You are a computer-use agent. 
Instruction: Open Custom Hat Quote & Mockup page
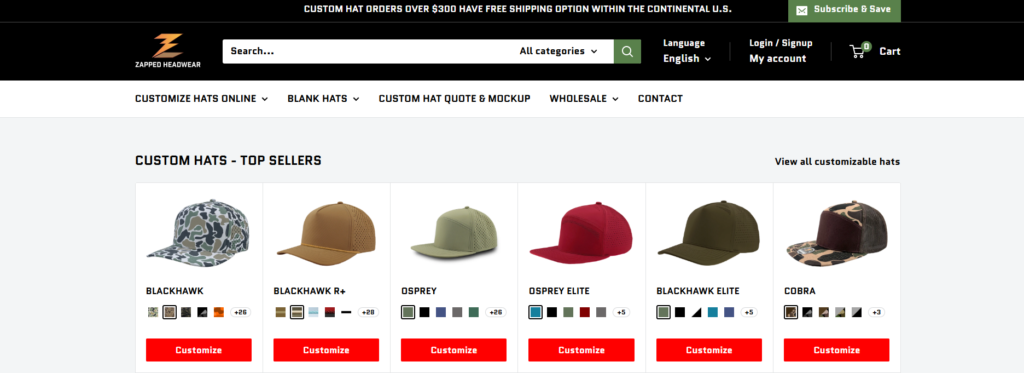(x=455, y=99)
